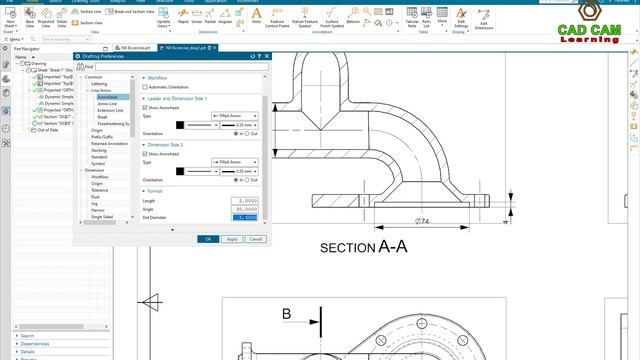
Task: Click the Balloon annotation tool
Action: point(353,16)
